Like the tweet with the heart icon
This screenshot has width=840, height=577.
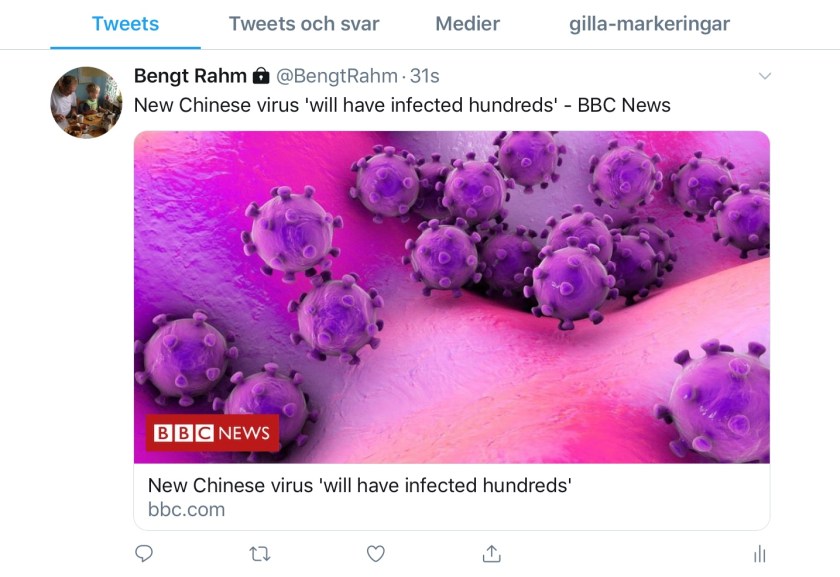coord(376,553)
